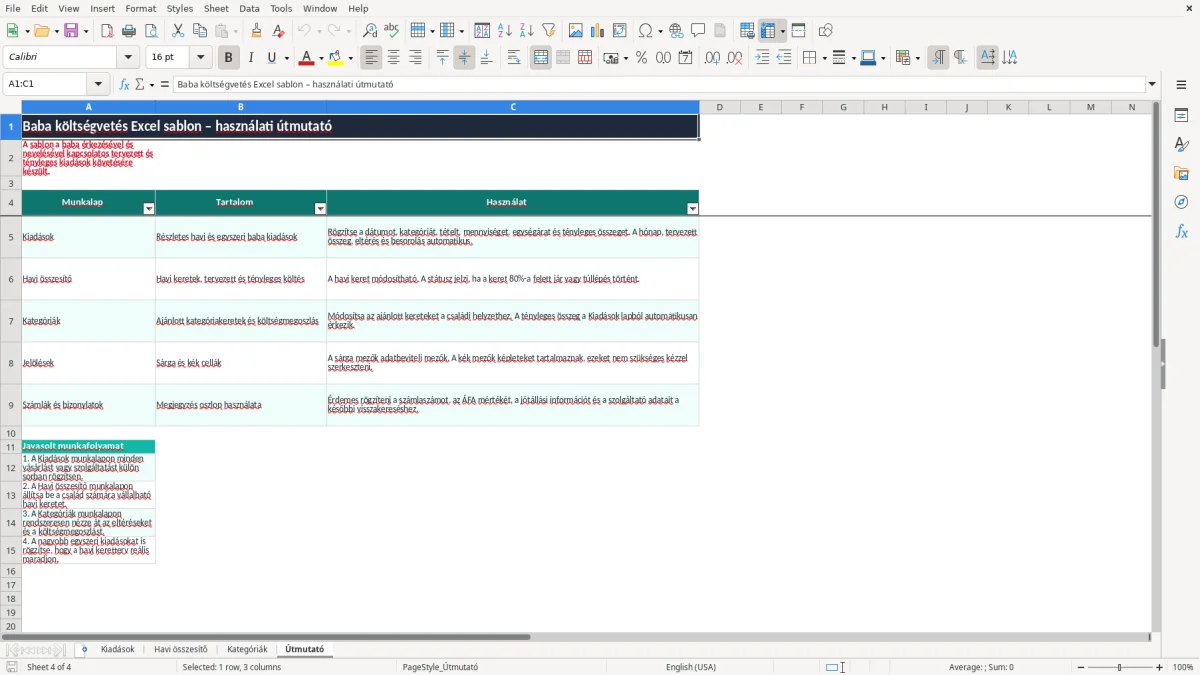The image size is (1200, 675).
Task: Click status bar English (USA) language
Action: [x=691, y=667]
